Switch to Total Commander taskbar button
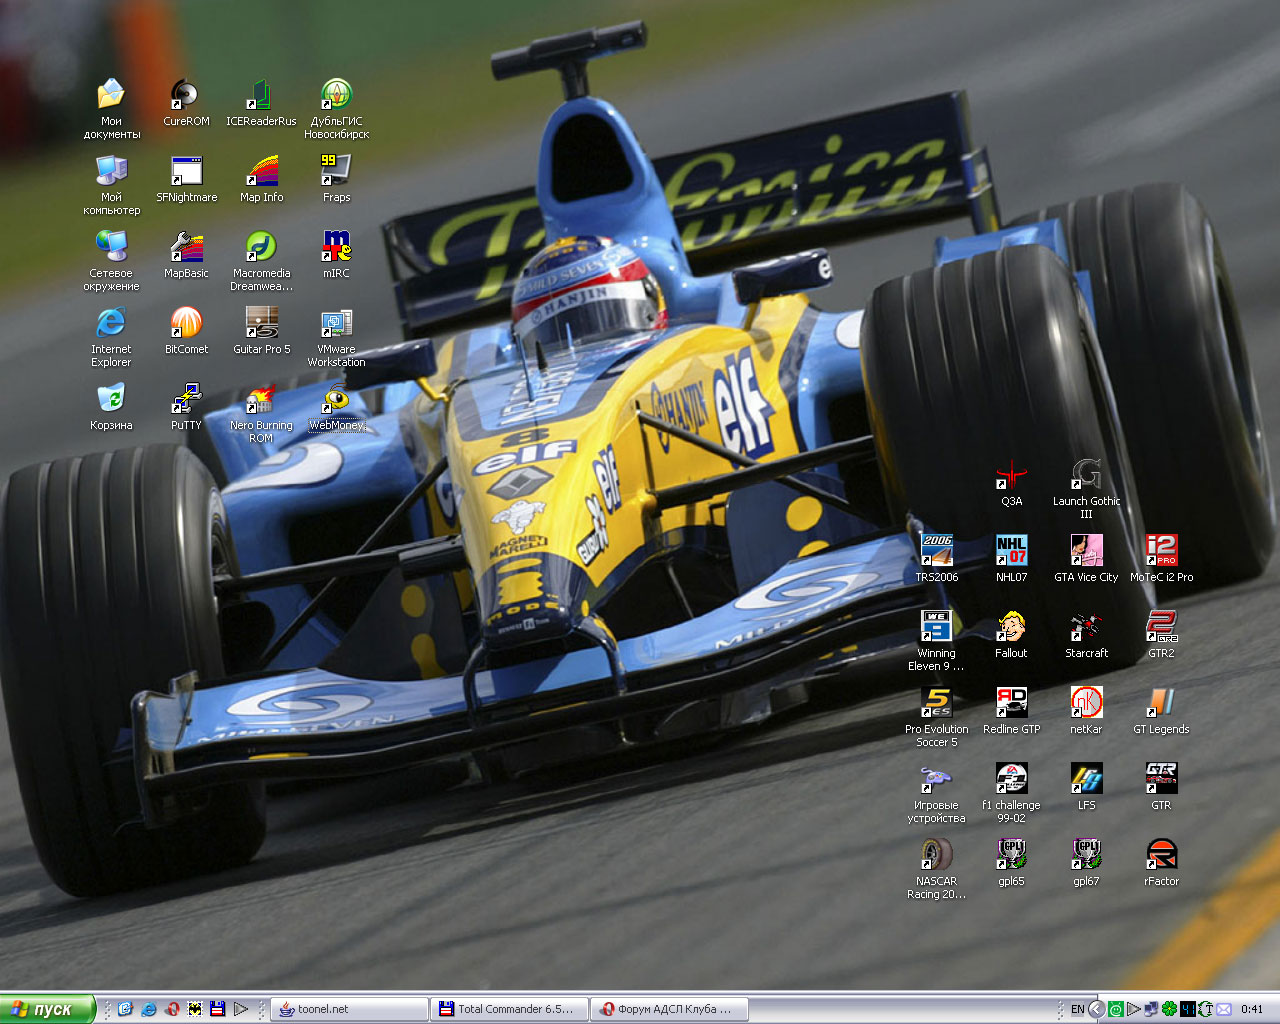The width and height of the screenshot is (1280, 1024). (509, 1009)
